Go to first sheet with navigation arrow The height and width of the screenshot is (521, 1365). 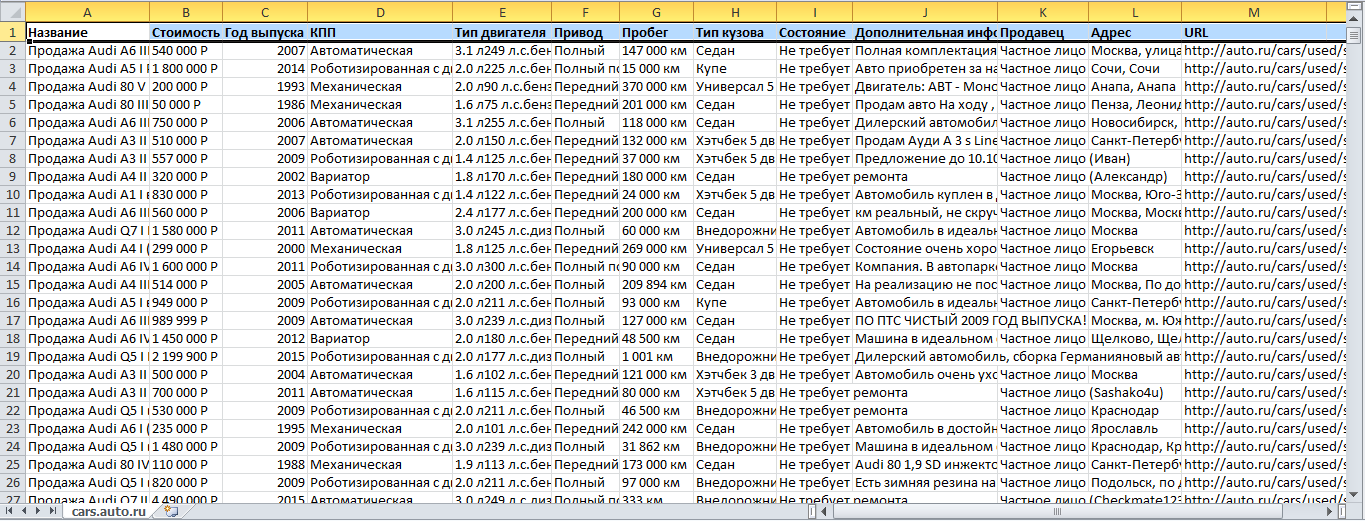(10, 511)
